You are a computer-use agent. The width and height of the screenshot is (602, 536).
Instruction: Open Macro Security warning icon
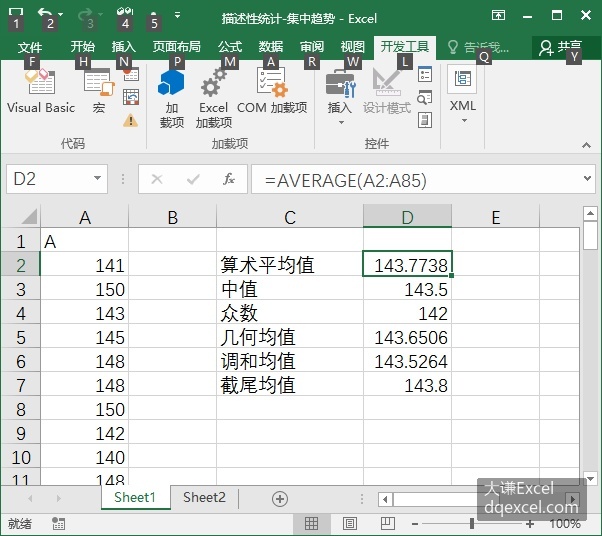131,121
